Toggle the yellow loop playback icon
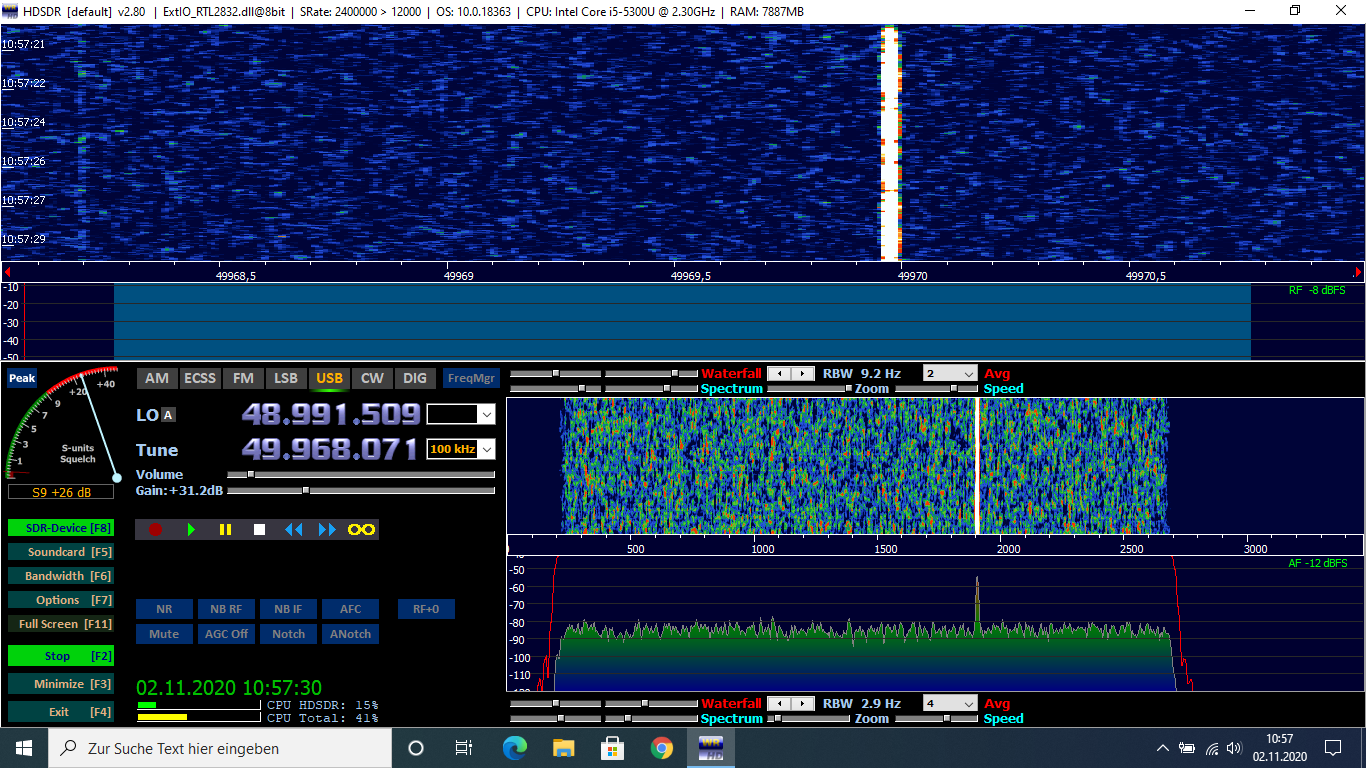1366x768 pixels. tap(361, 529)
